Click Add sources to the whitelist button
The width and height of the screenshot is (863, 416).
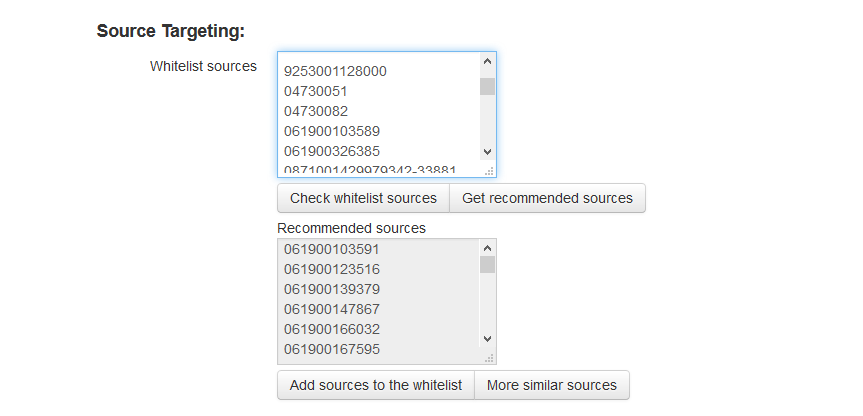[376, 385]
